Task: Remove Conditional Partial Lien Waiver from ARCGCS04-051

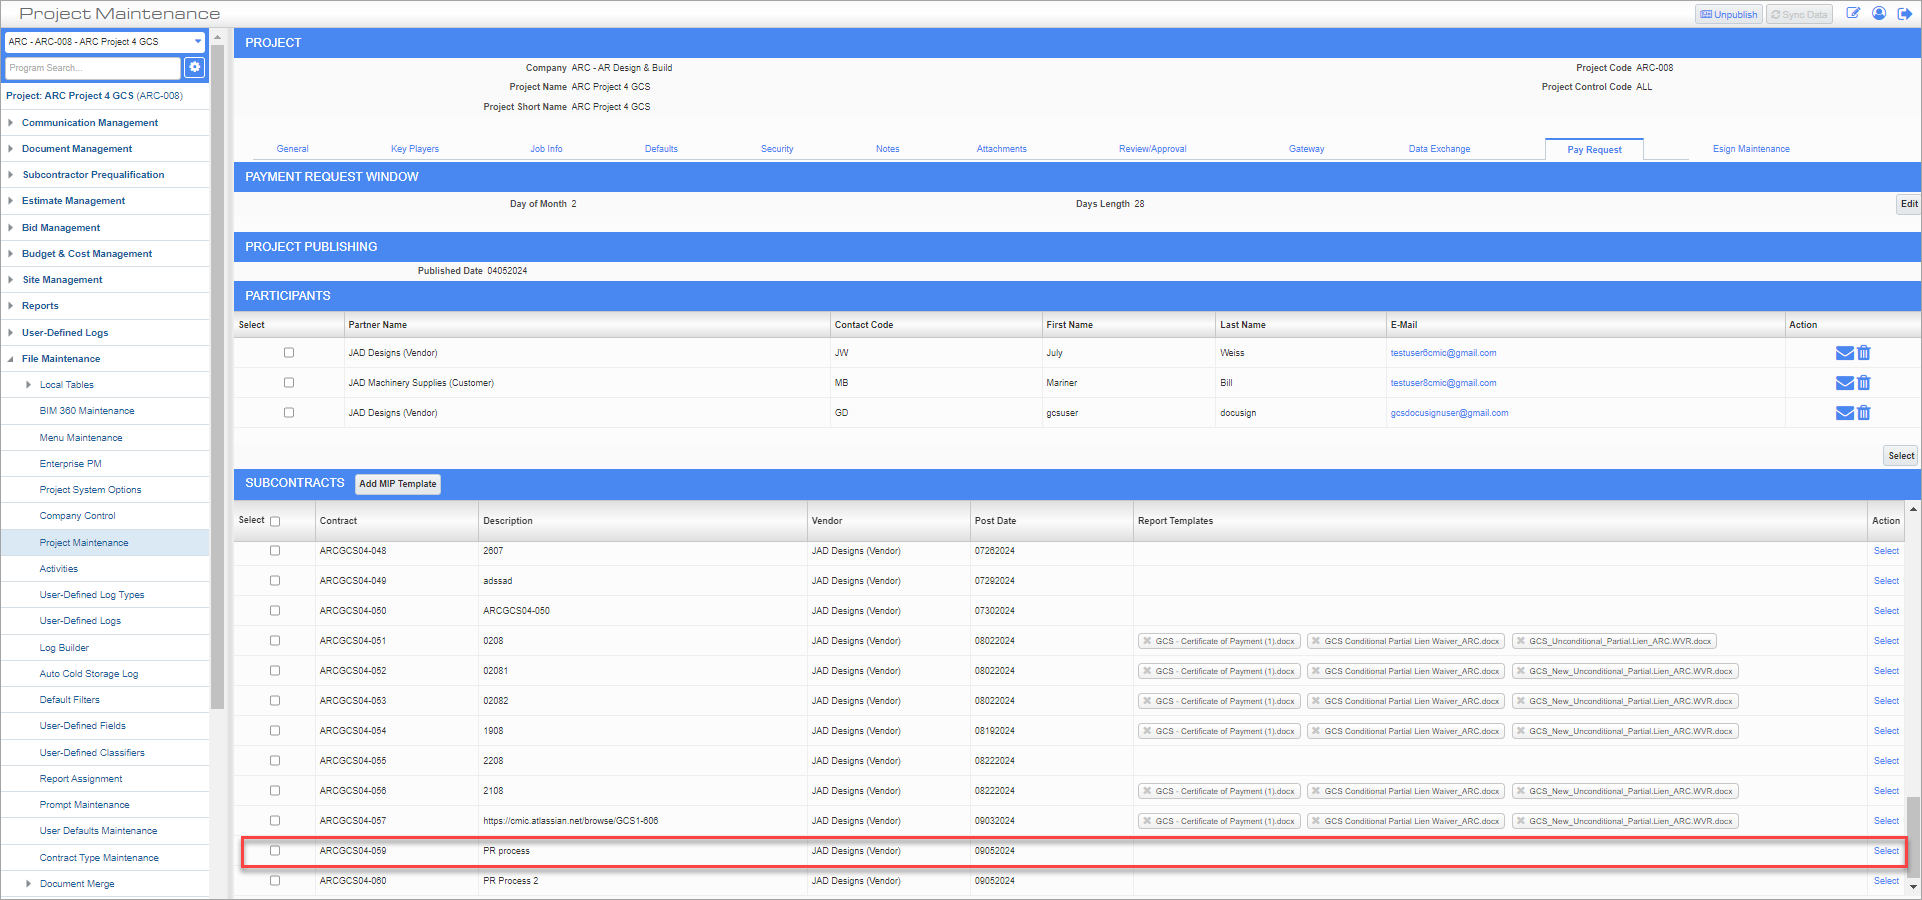Action: (1316, 641)
